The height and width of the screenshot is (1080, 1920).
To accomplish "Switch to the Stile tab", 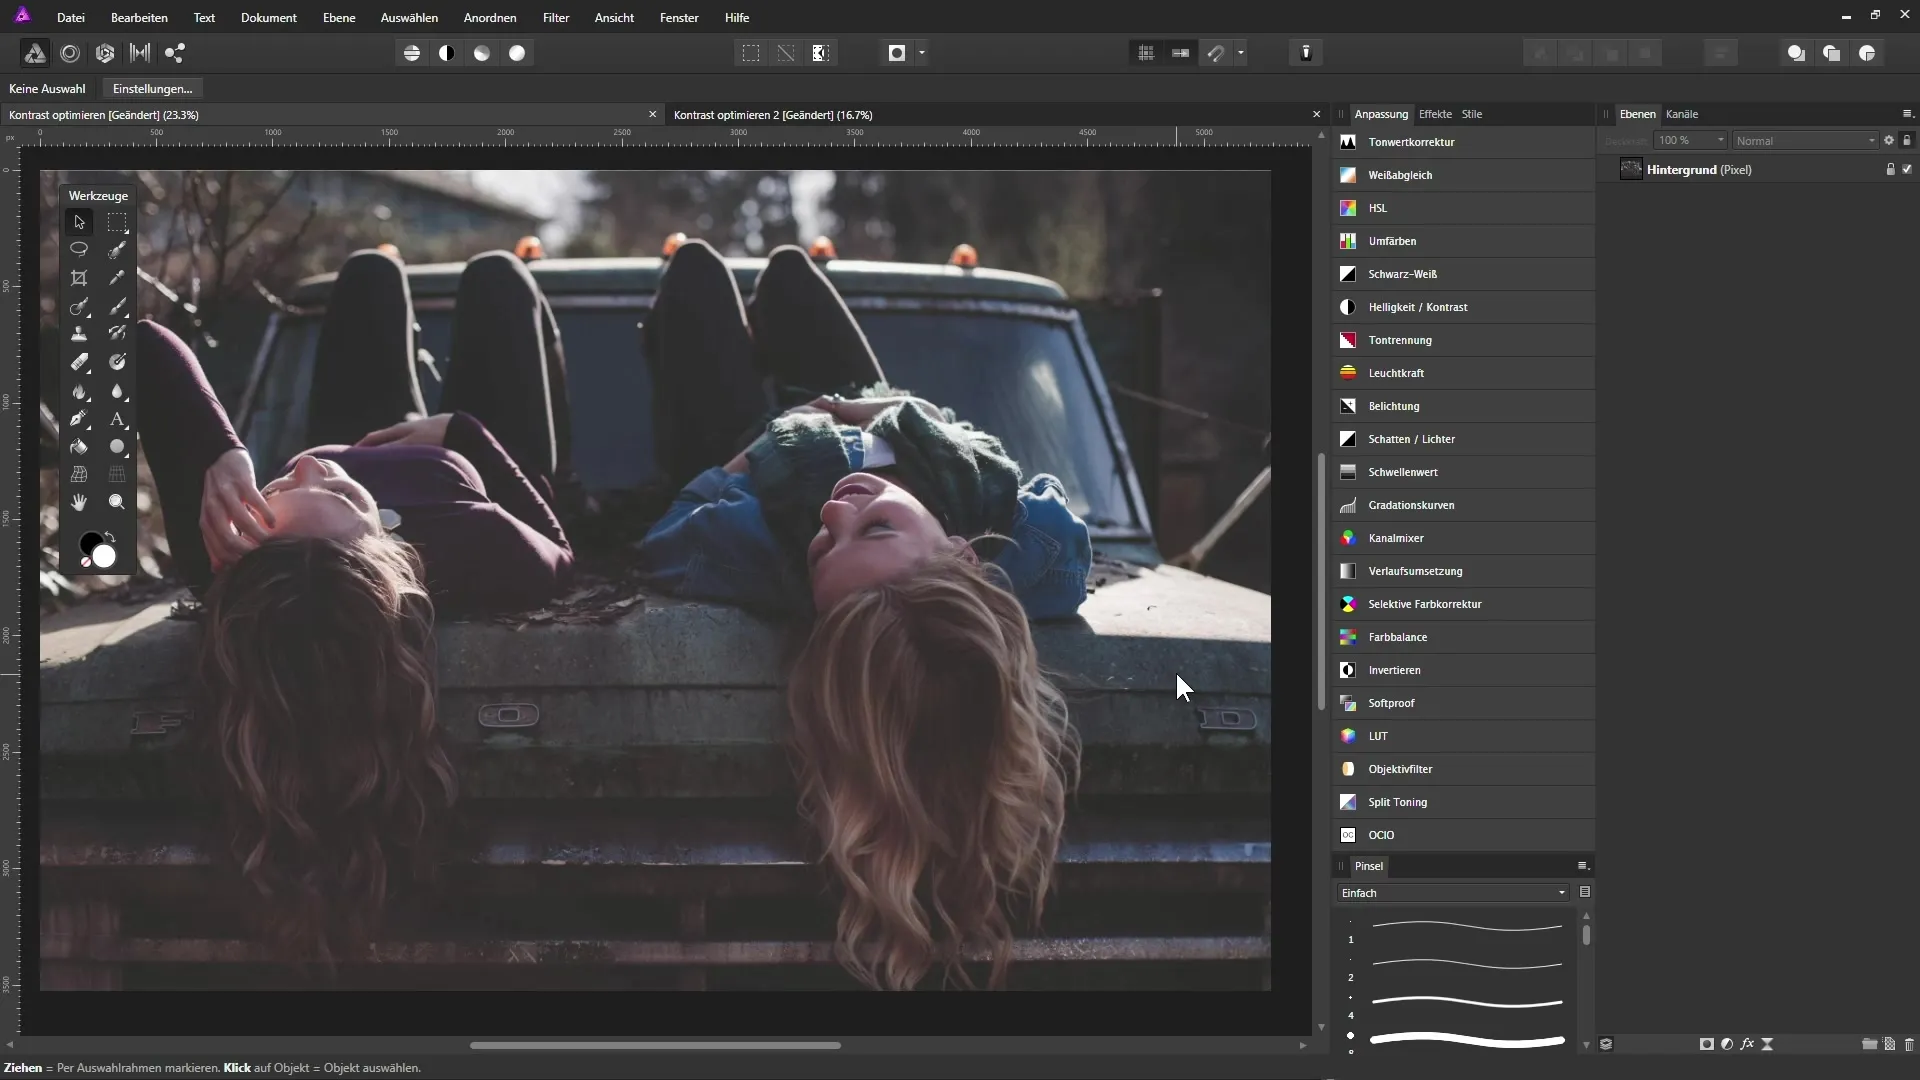I will (1472, 114).
